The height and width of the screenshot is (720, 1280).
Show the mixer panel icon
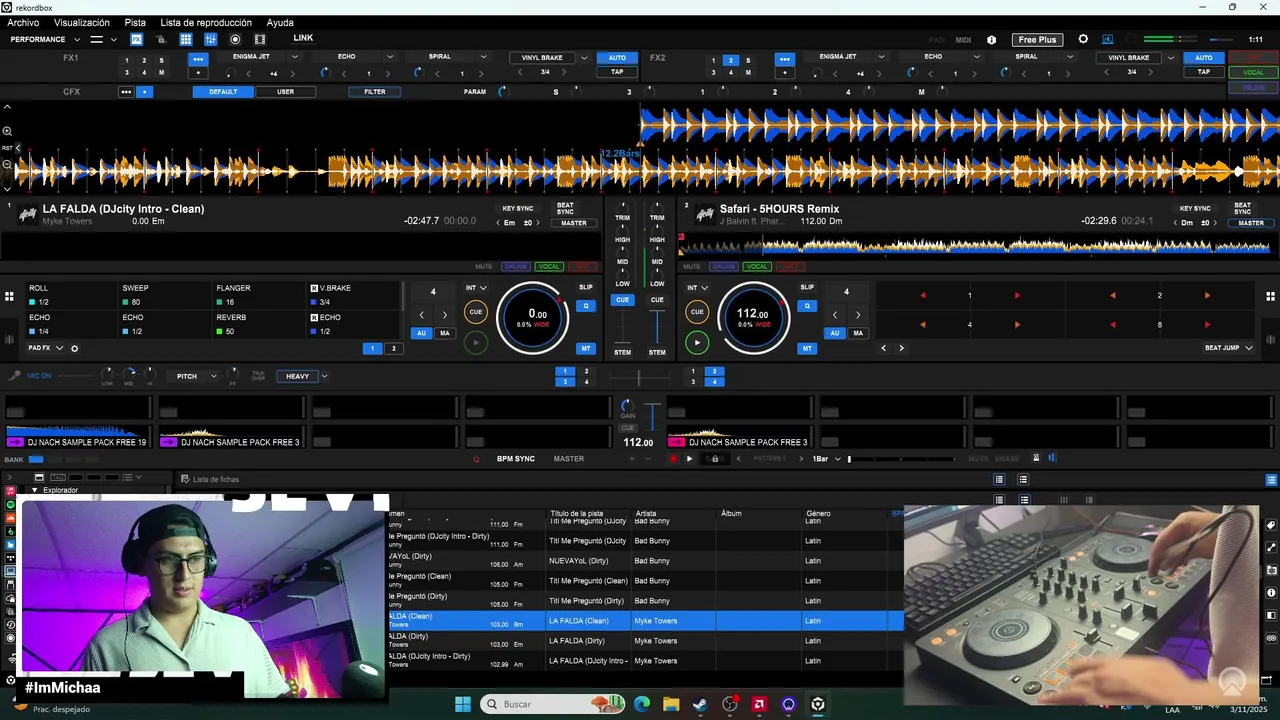pos(210,39)
